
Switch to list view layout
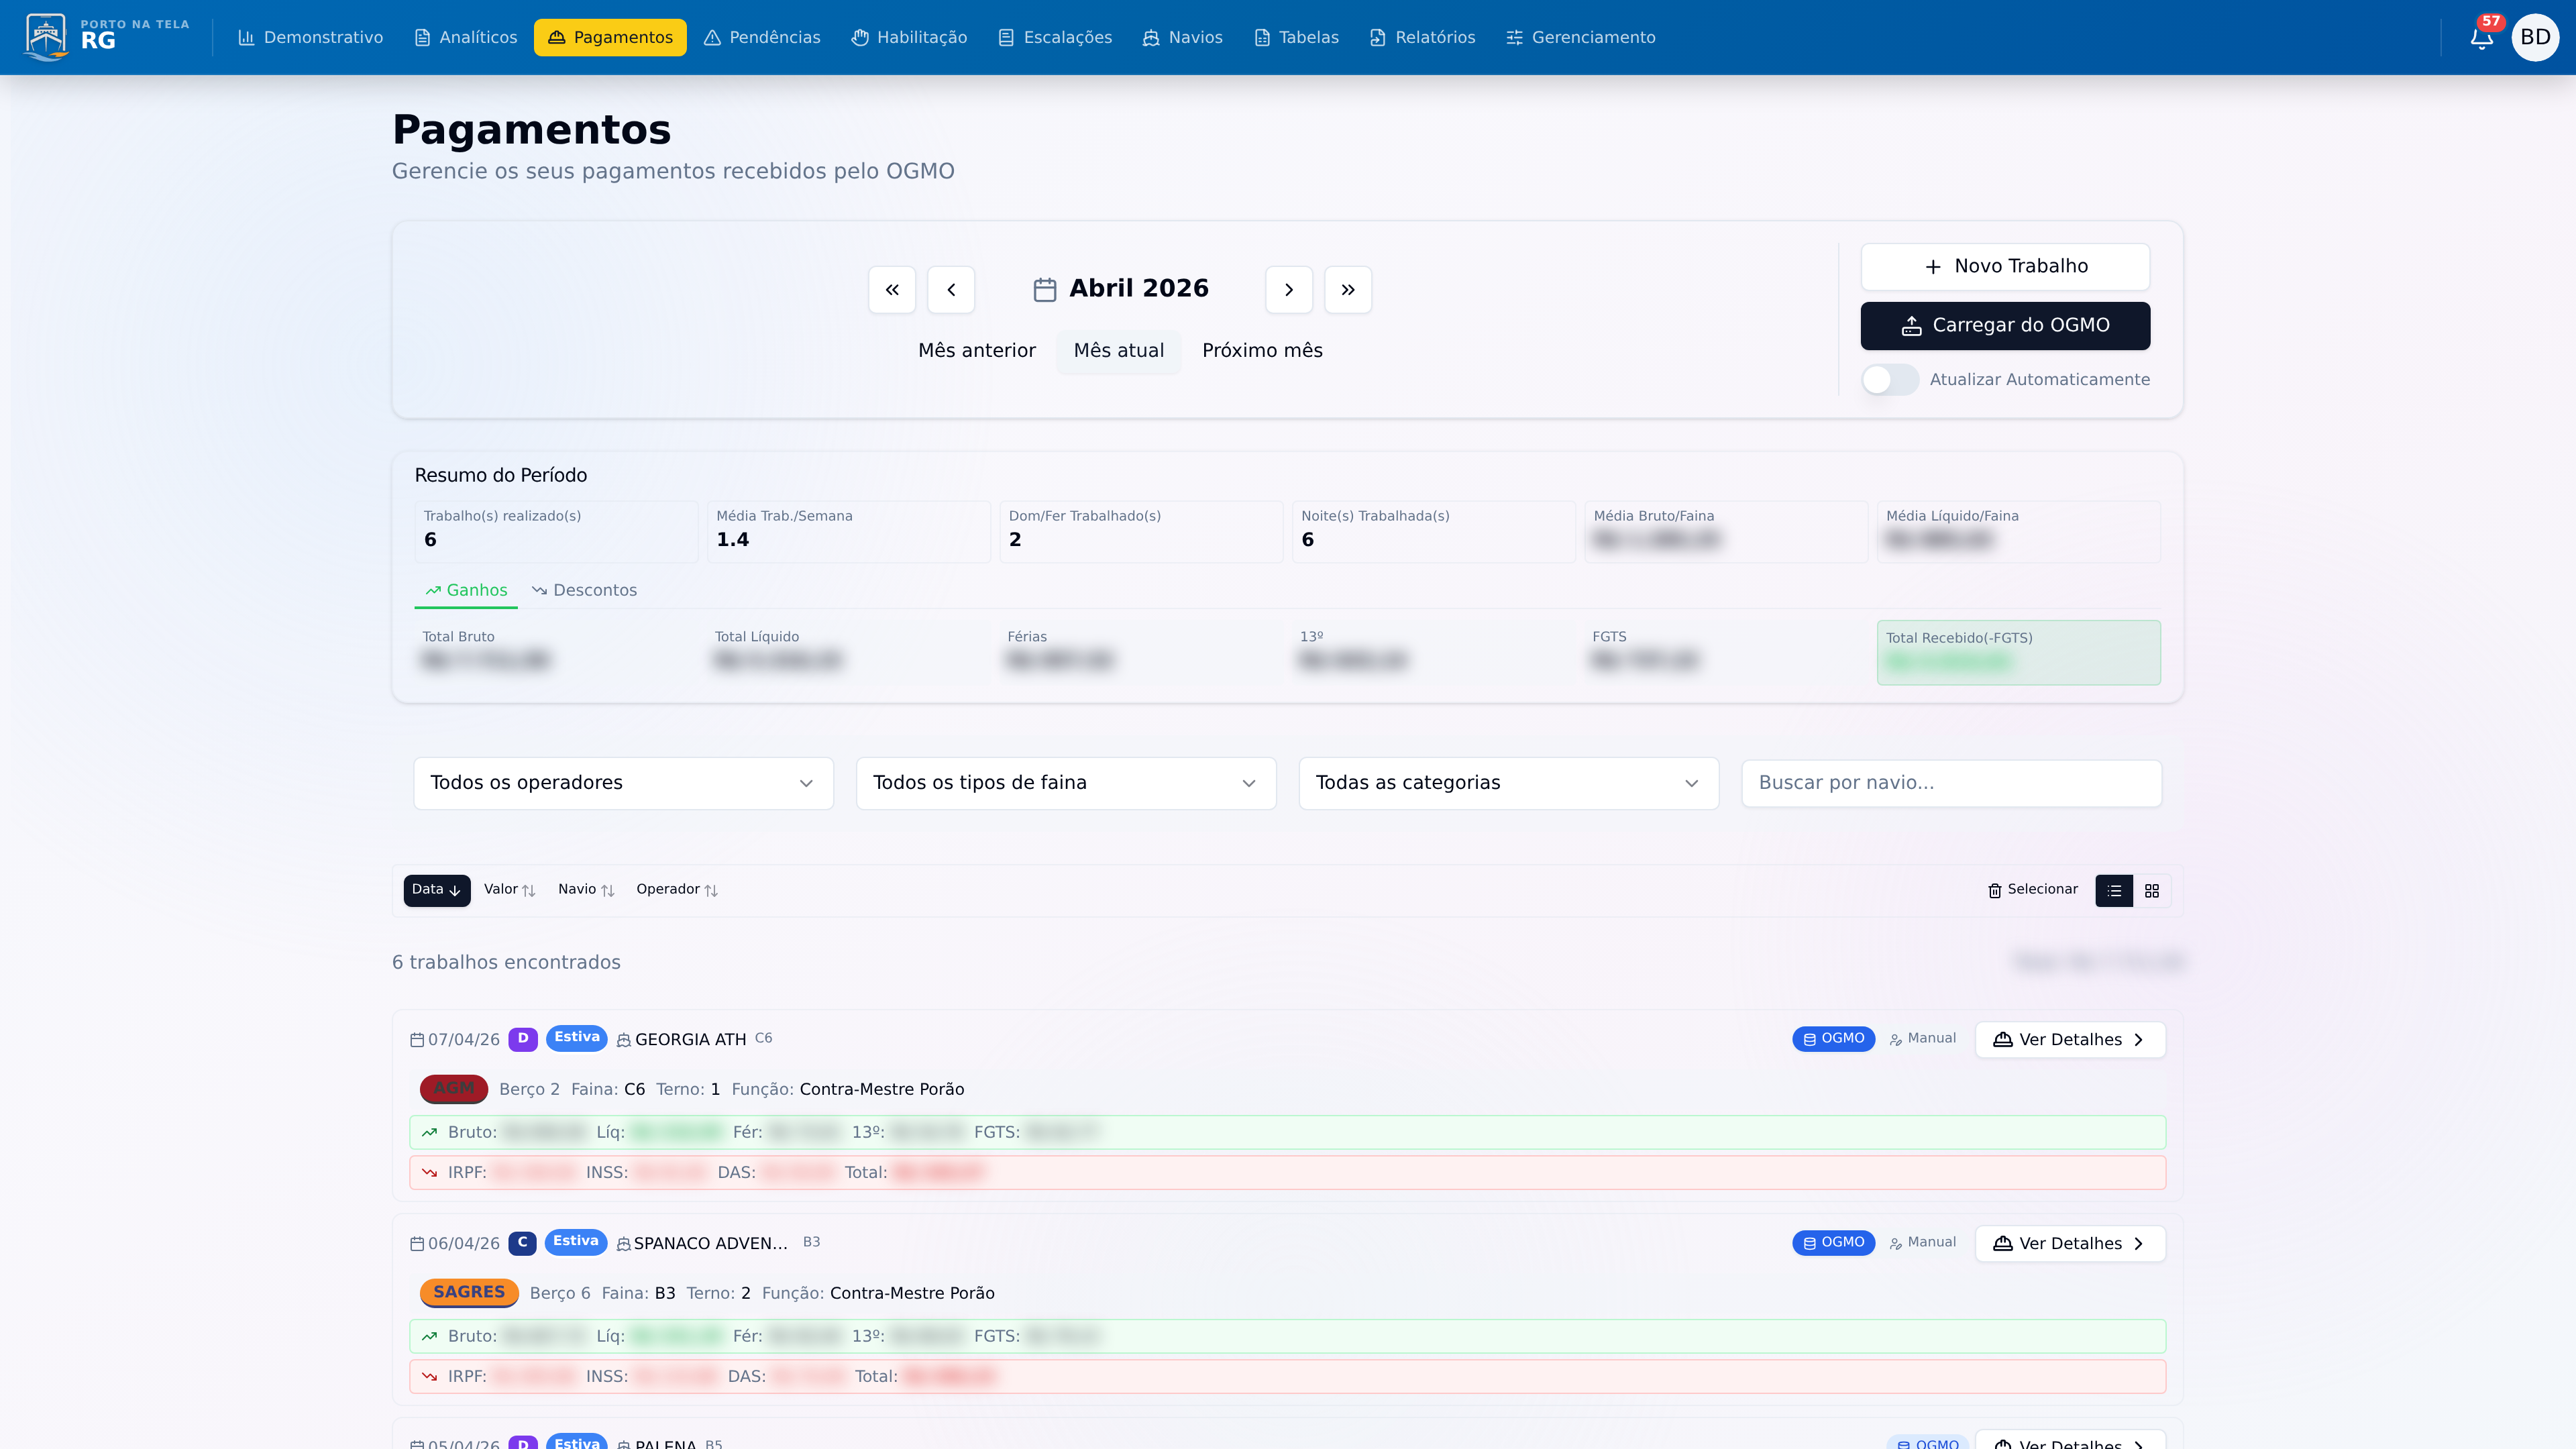2114,890
